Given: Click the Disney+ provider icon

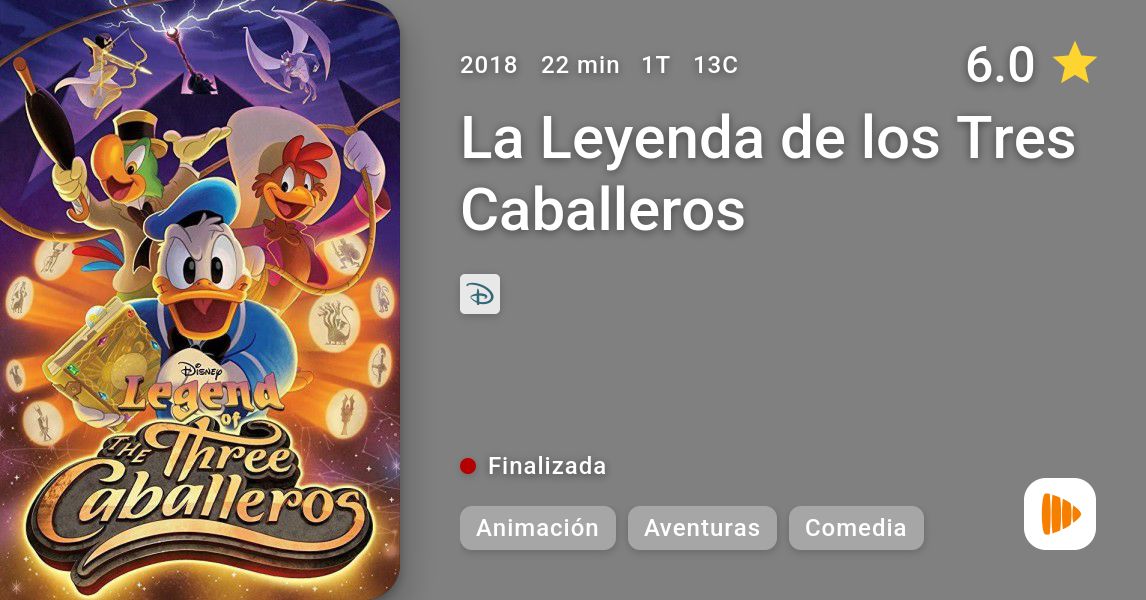Looking at the screenshot, I should click(480, 294).
